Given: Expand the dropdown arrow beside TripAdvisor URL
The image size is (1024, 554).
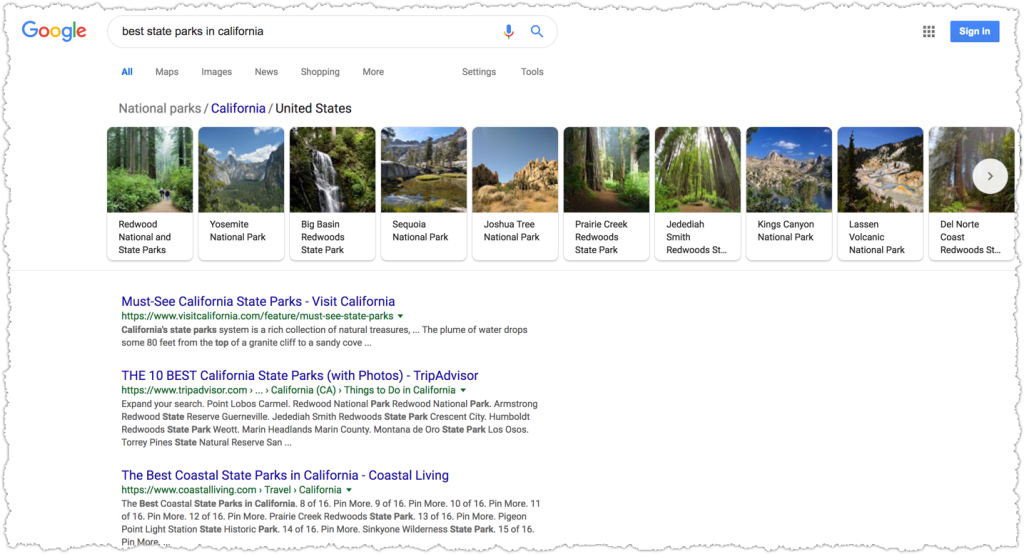Looking at the screenshot, I should pyautogui.click(x=463, y=390).
